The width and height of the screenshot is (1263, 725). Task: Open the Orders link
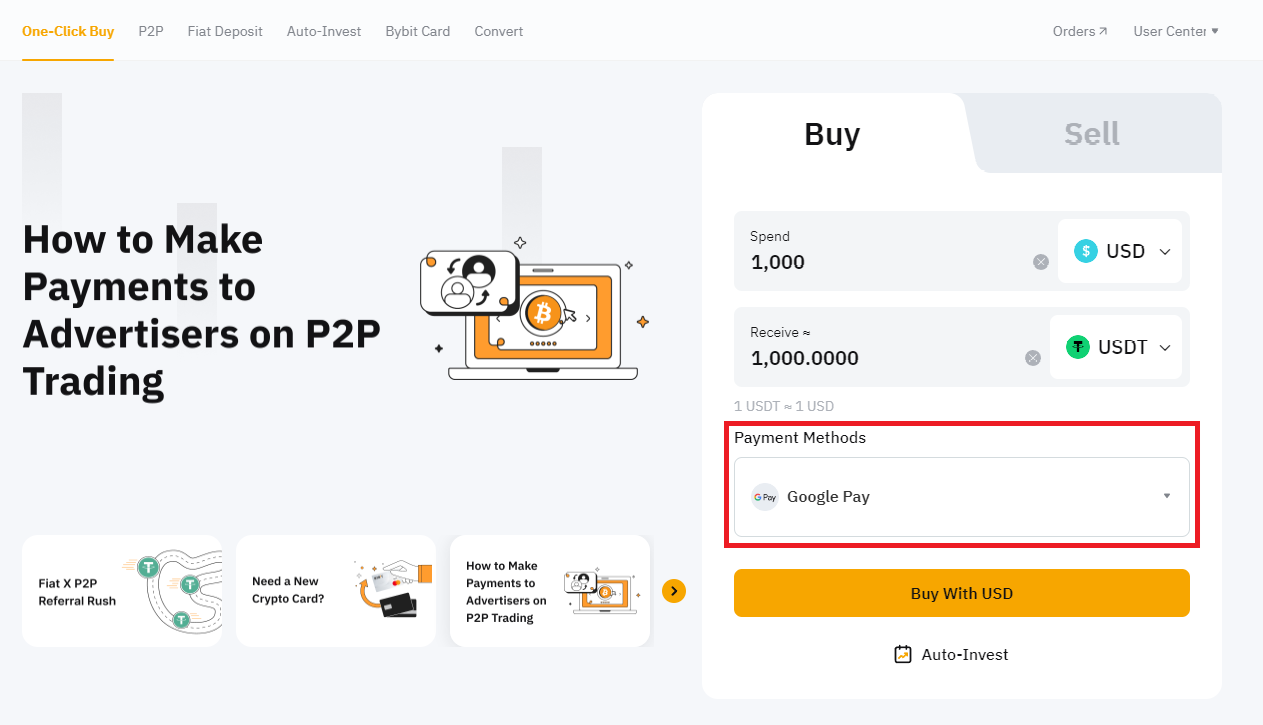[1080, 31]
